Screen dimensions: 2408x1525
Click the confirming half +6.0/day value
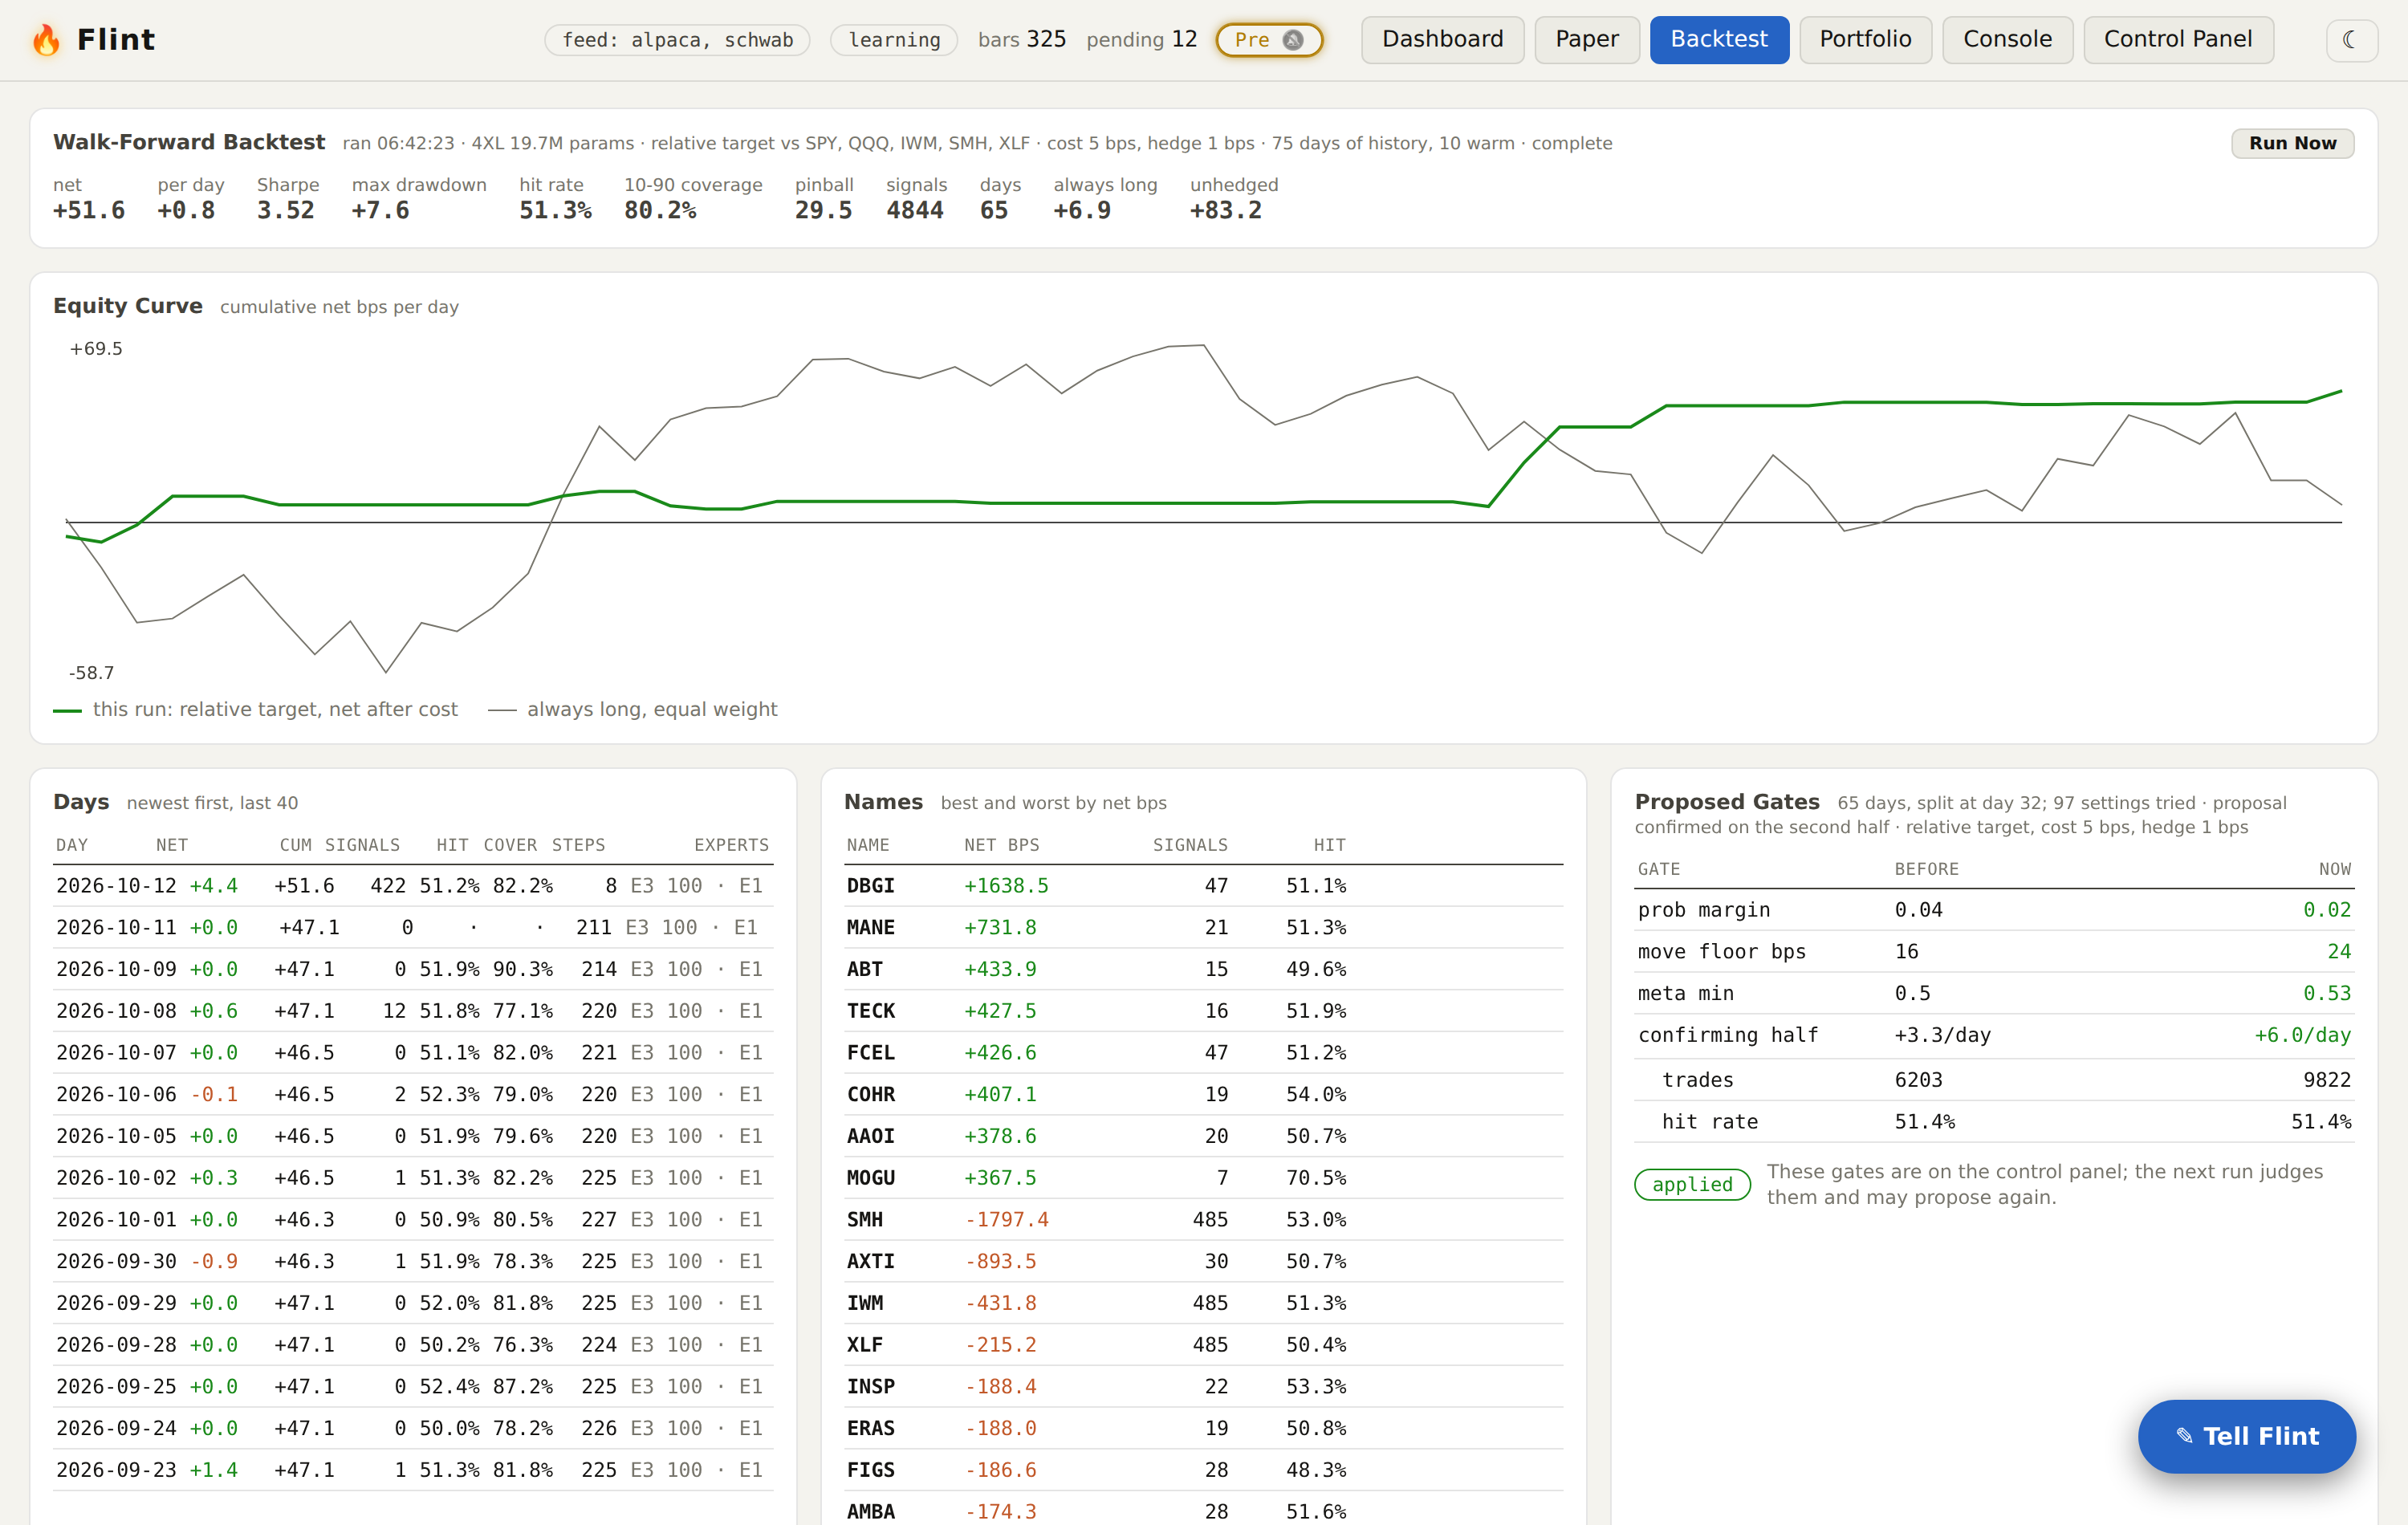[2302, 1035]
